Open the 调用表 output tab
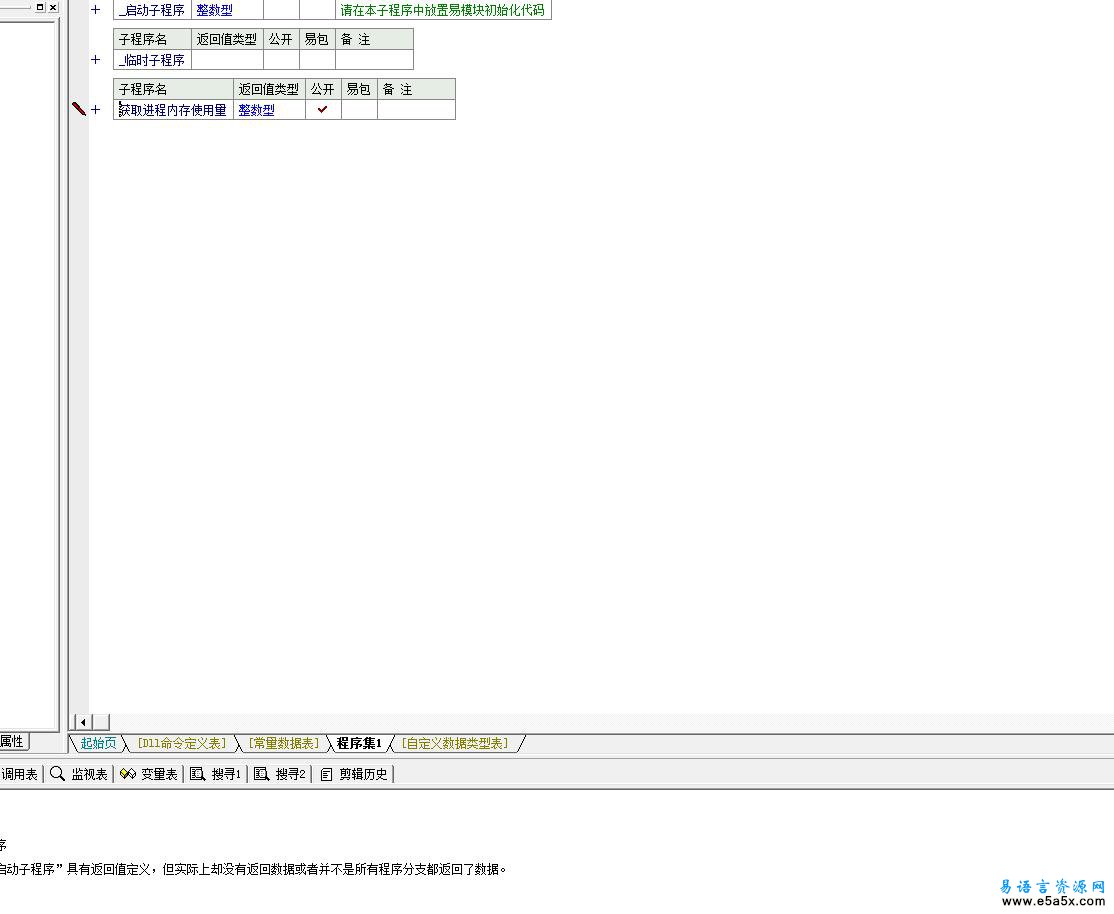This screenshot has height=914, width=1114. [x=20, y=774]
